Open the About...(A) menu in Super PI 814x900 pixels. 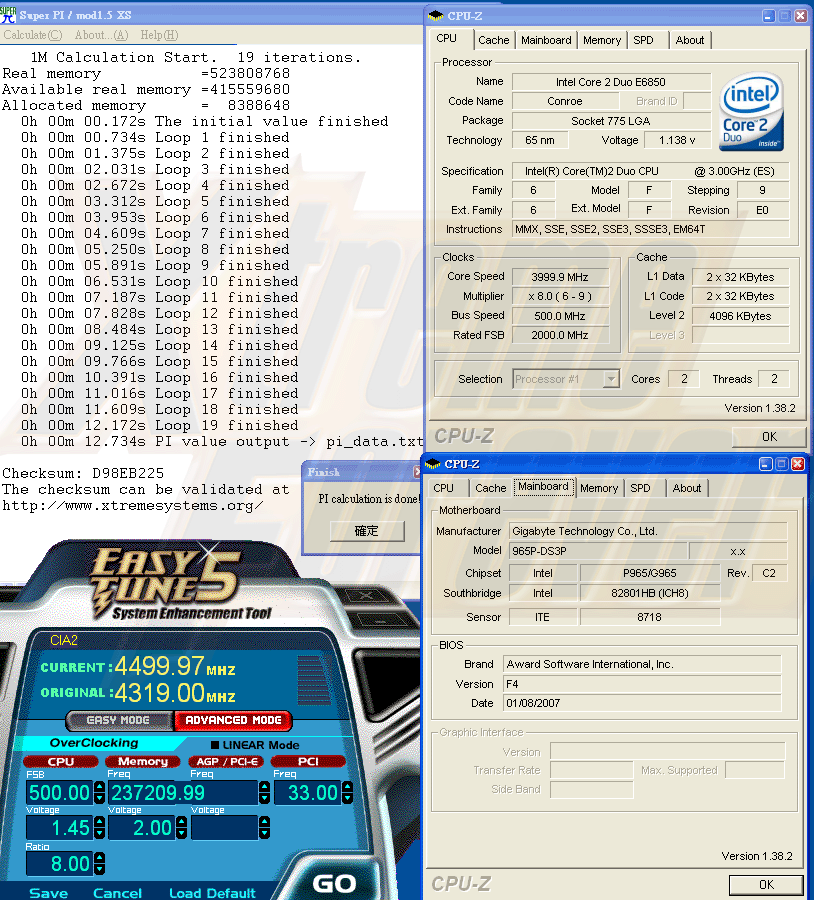pyautogui.click(x=101, y=35)
